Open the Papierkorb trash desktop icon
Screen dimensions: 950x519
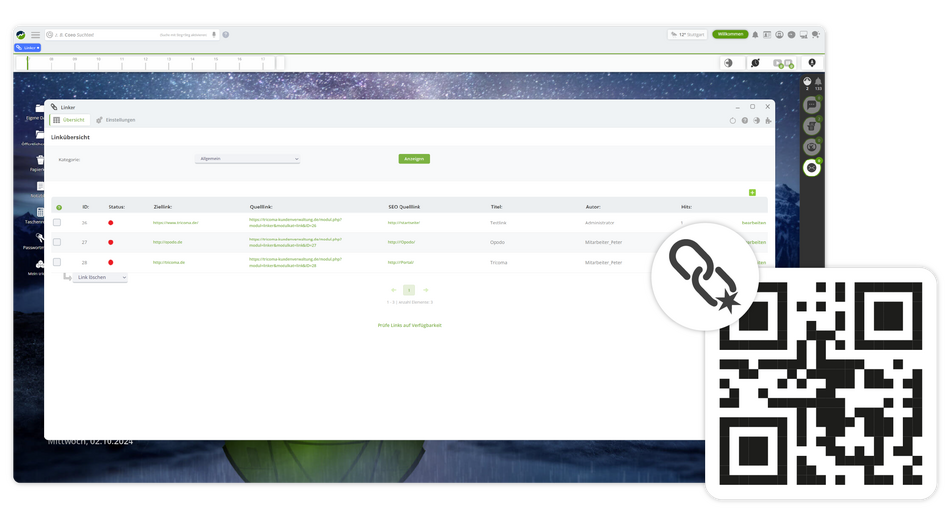click(x=39, y=162)
